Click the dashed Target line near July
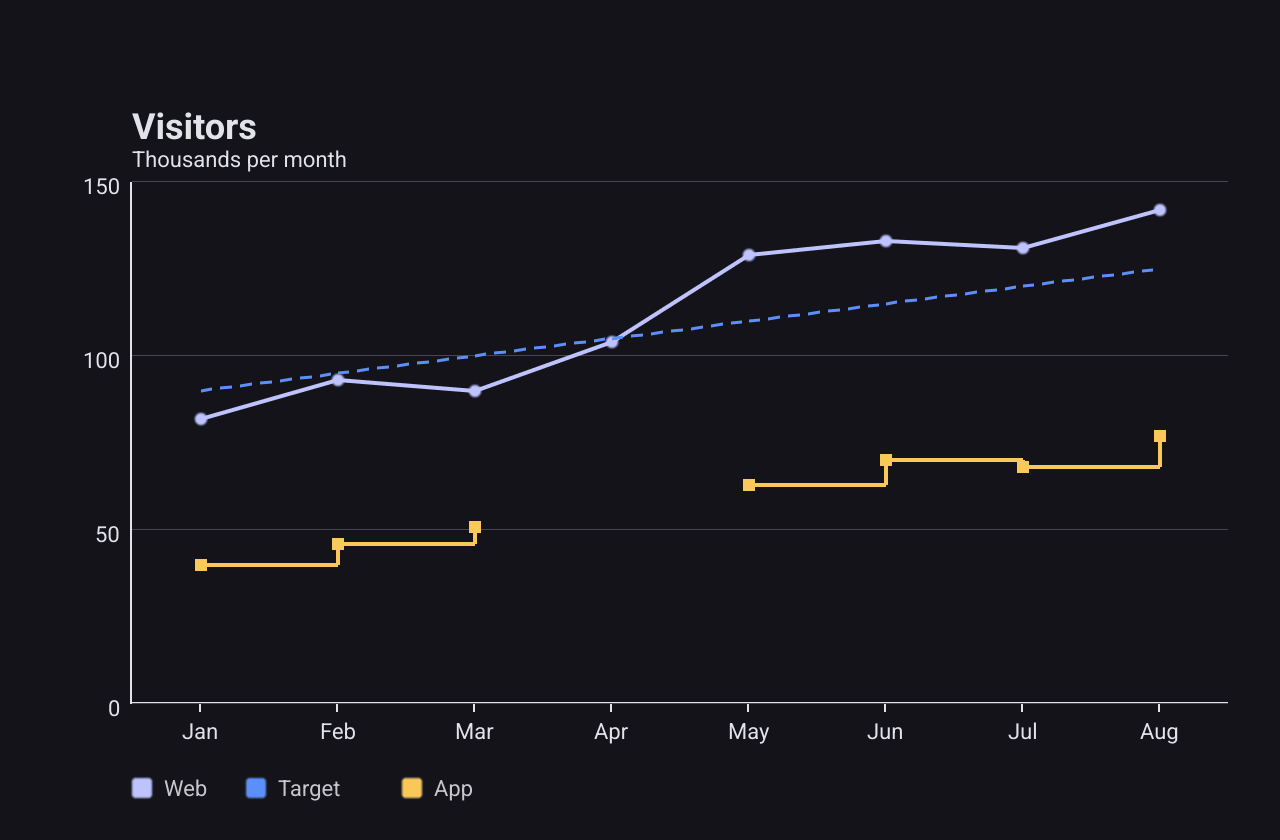Screen dimensions: 1280x840 tap(1023, 286)
